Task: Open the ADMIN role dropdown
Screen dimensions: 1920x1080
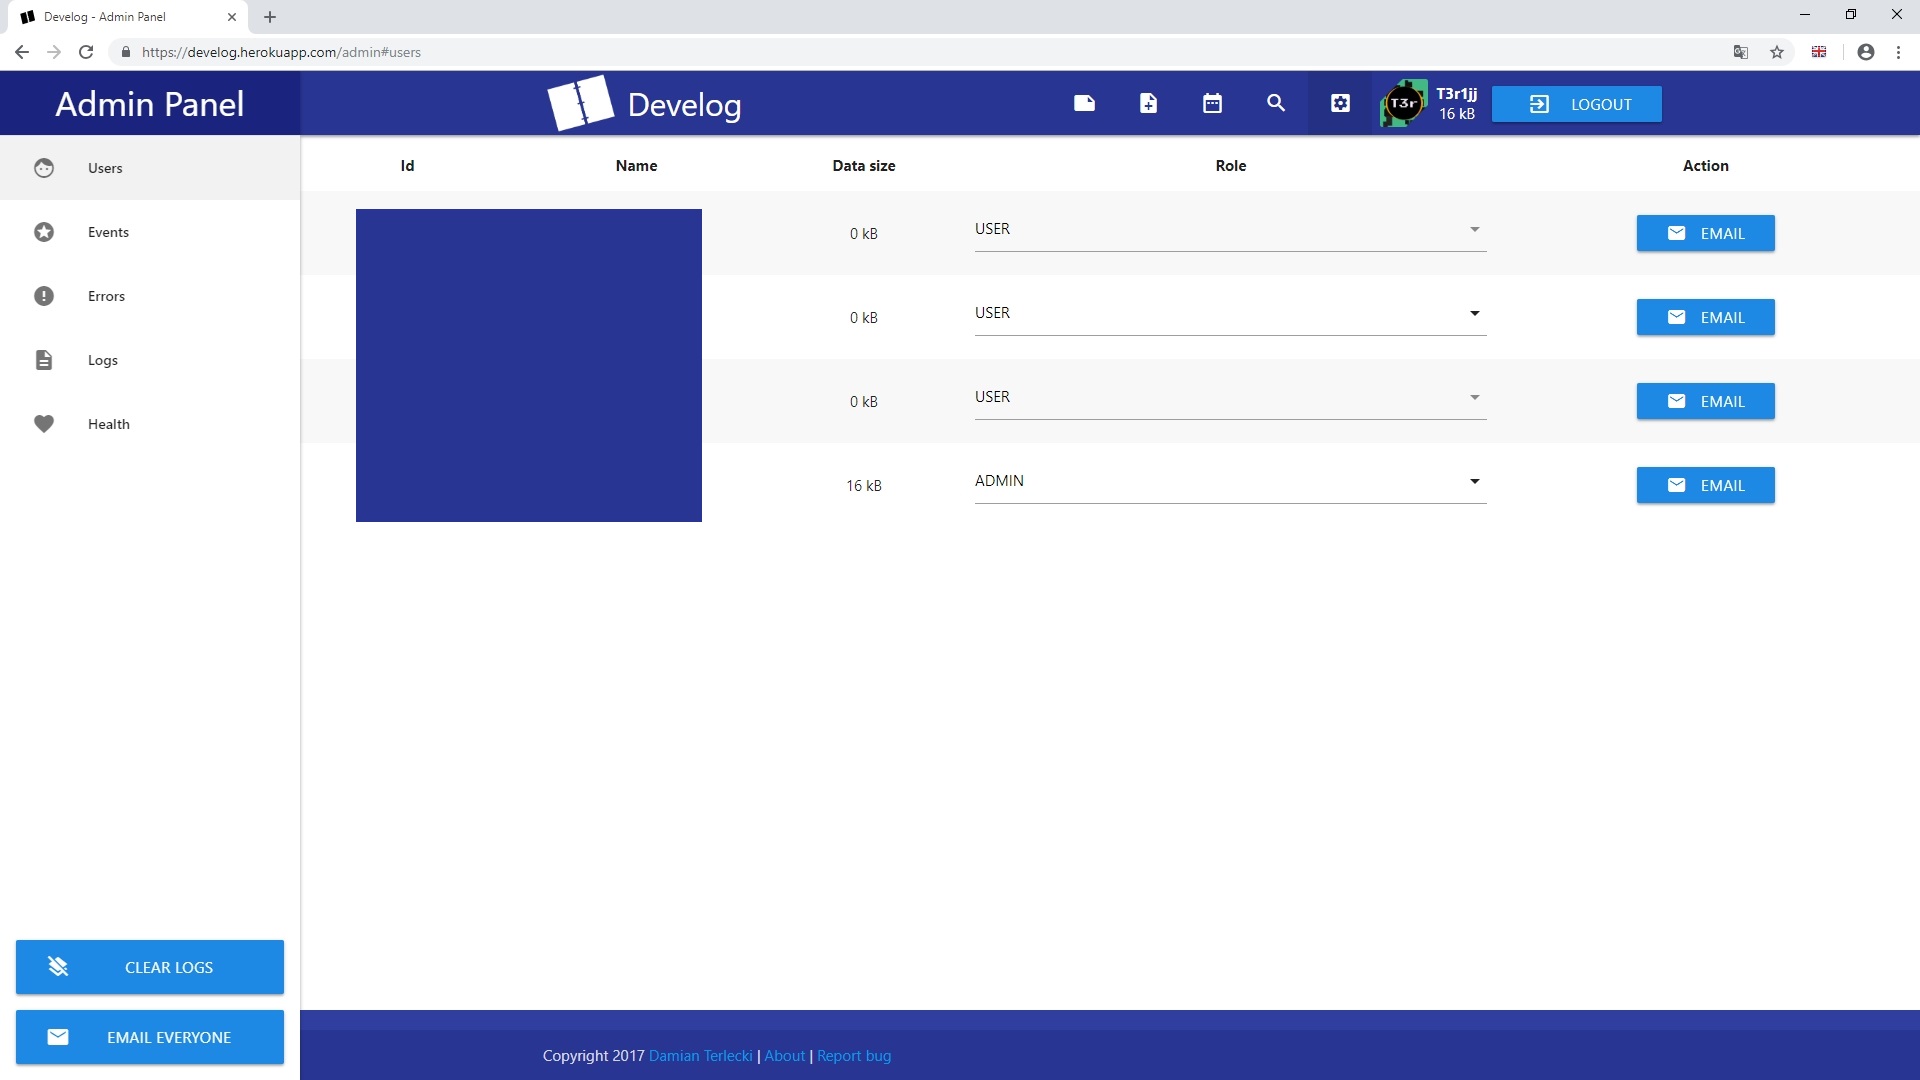Action: 1230,482
